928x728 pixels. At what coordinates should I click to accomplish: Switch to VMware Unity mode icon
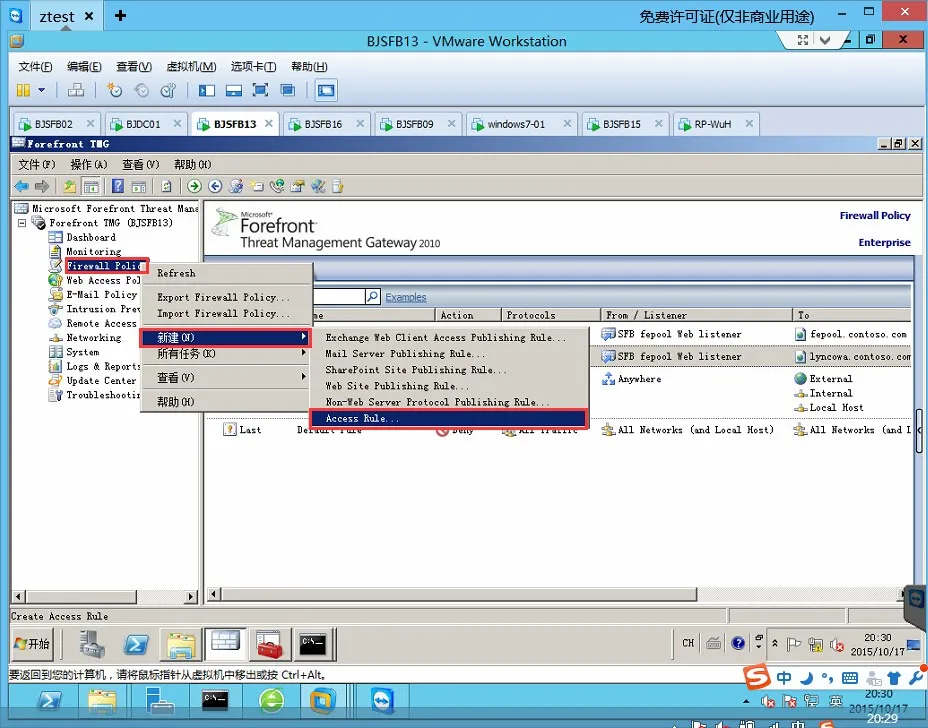[288, 90]
